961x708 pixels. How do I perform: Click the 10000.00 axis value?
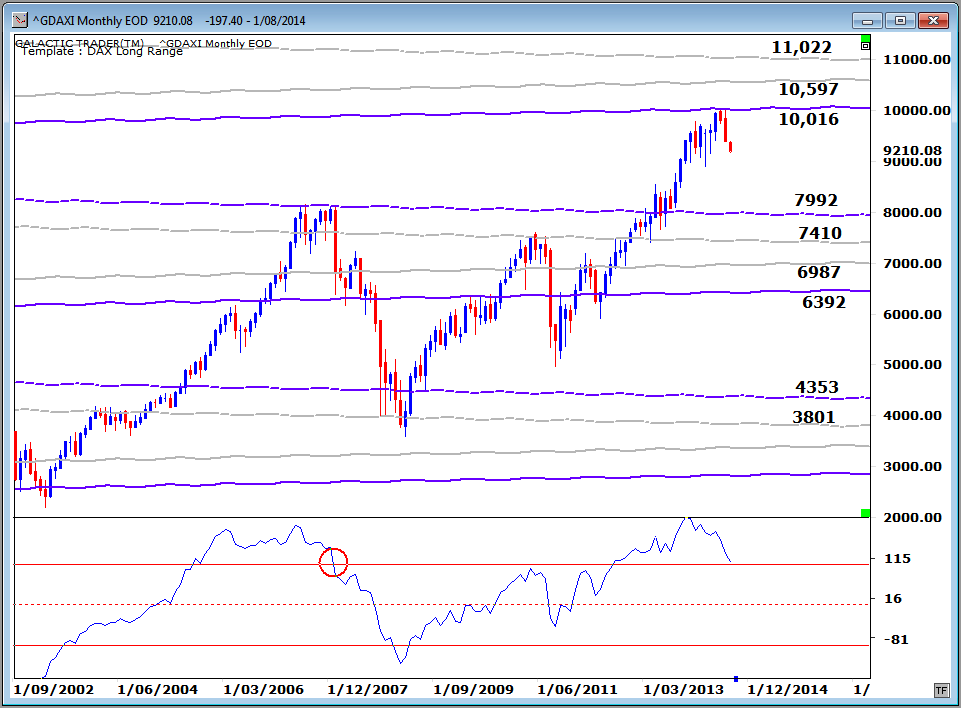(x=916, y=111)
